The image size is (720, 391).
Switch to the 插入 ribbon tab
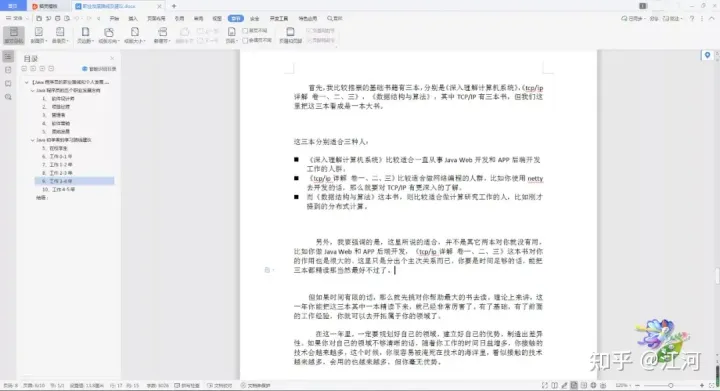pyautogui.click(x=133, y=18)
